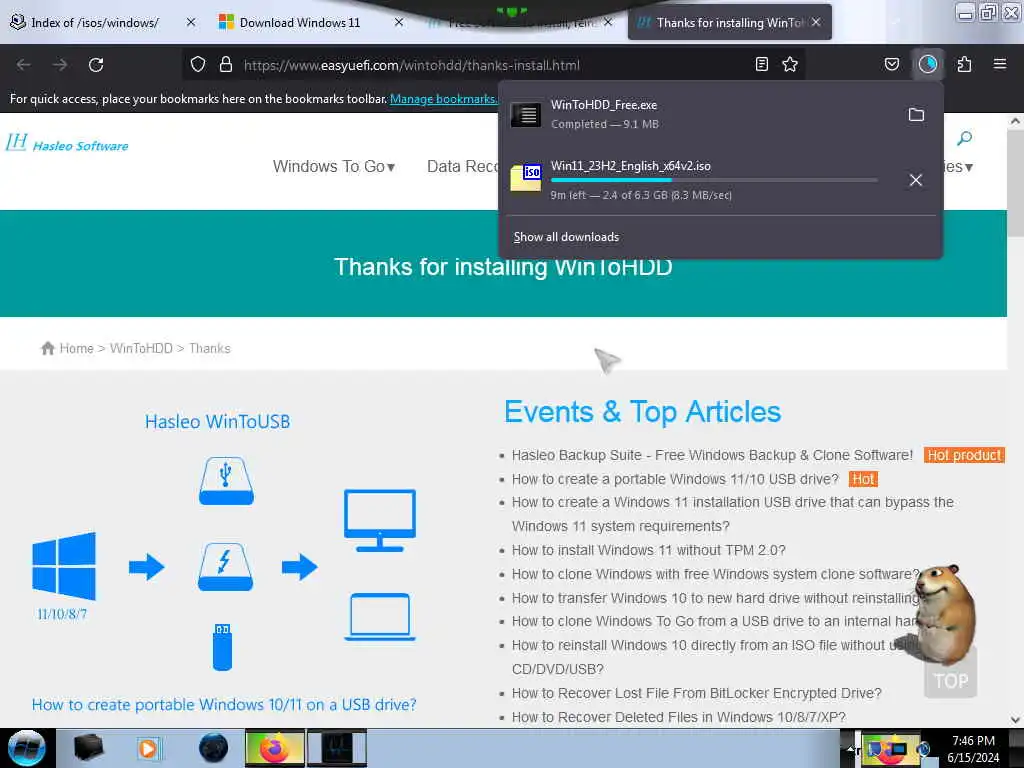1024x768 pixels.
Task: Go to Home breadcrumb link
Action: 76,348
